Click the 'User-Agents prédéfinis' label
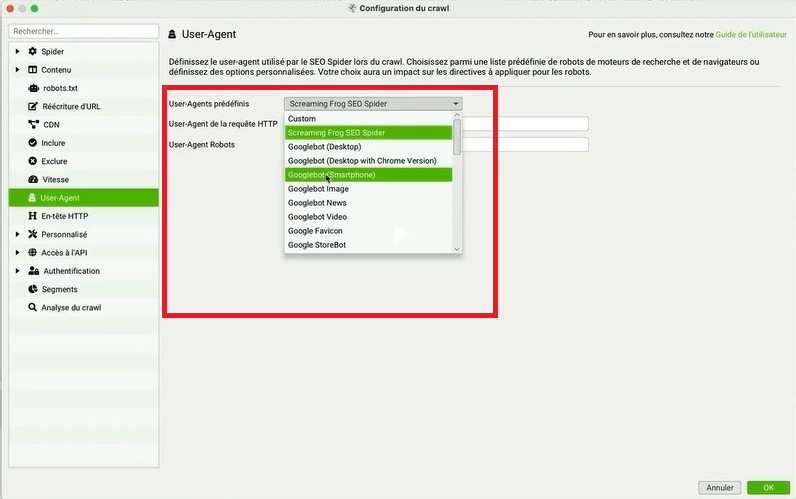 point(209,104)
